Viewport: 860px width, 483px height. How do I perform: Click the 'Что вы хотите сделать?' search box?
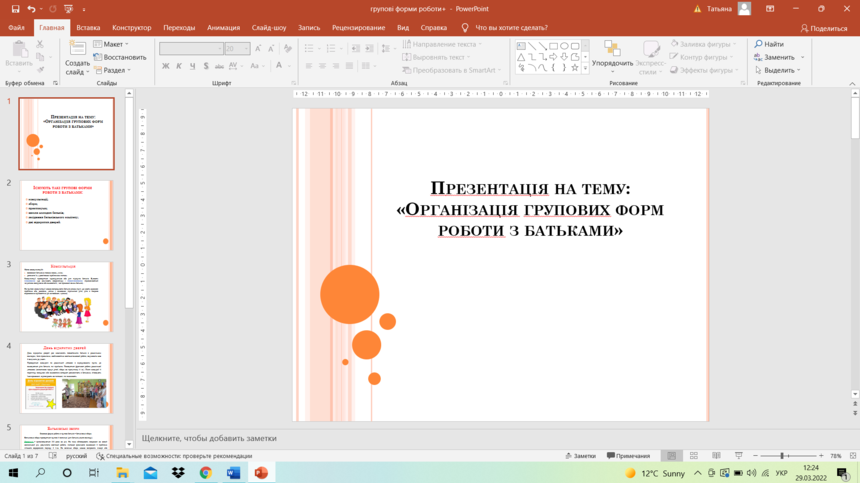point(511,27)
